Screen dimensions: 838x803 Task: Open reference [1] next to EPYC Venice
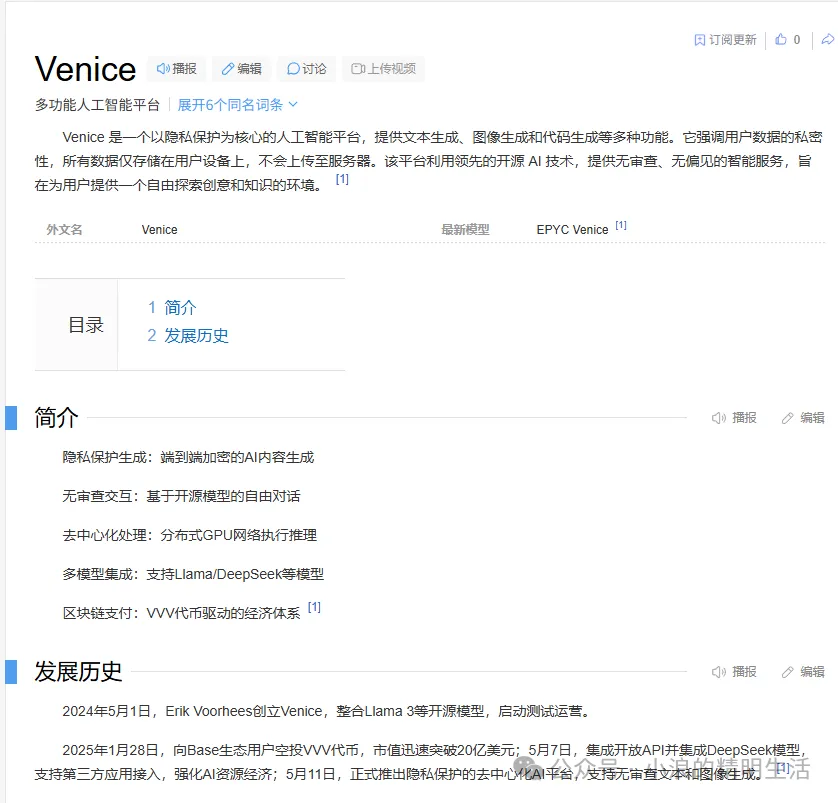[x=620, y=225]
